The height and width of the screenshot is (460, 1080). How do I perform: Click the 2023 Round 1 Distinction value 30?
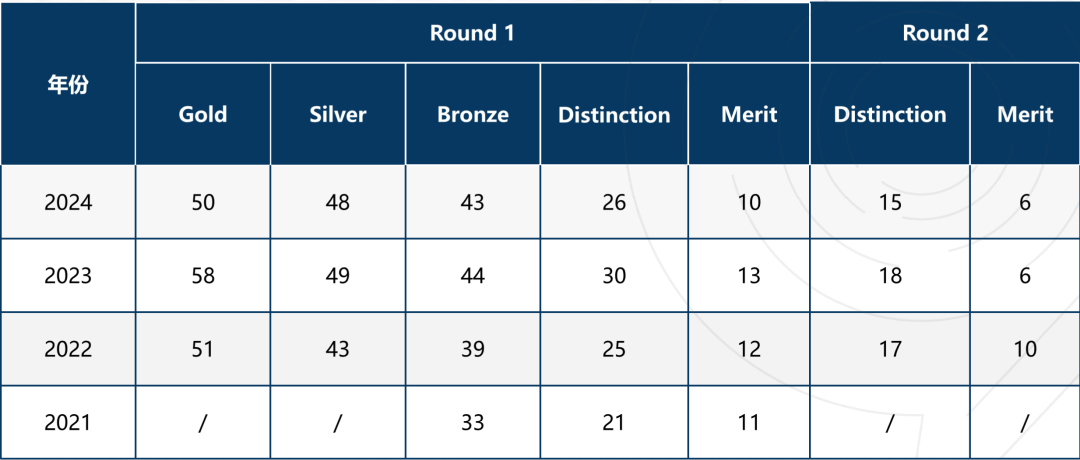pos(614,275)
